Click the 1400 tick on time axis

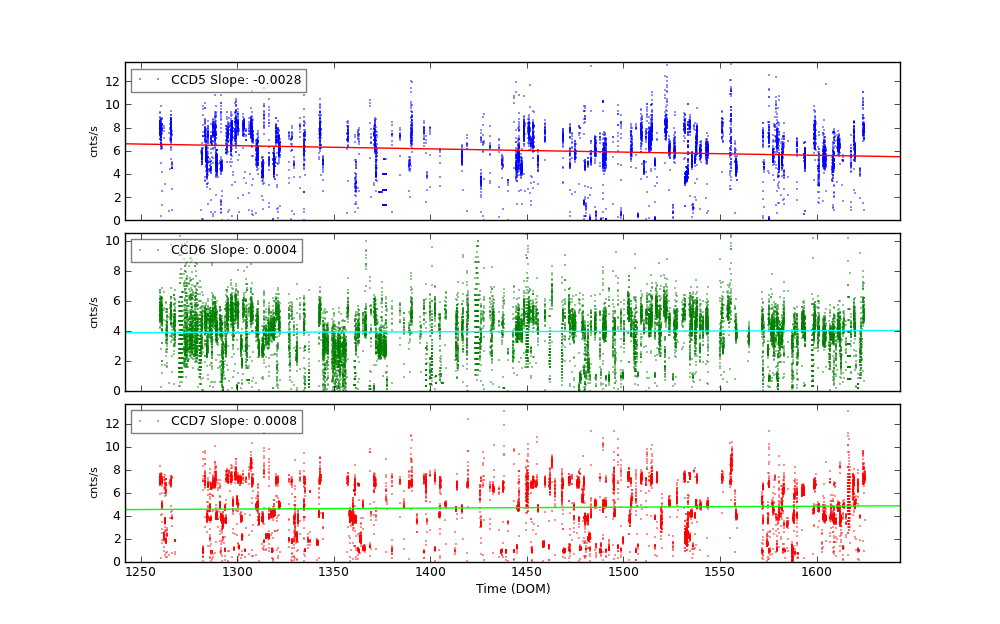pyautogui.click(x=430, y=572)
